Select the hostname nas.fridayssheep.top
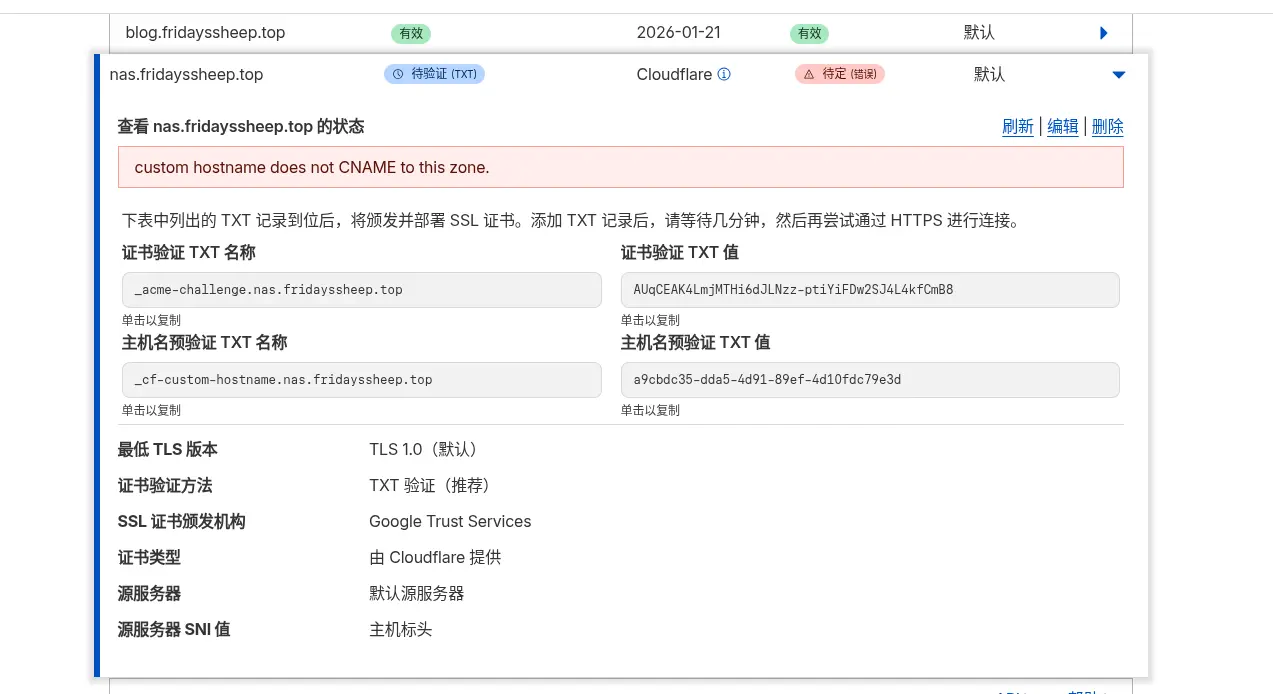Image resolution: width=1273 pixels, height=694 pixels. pyautogui.click(x=188, y=73)
